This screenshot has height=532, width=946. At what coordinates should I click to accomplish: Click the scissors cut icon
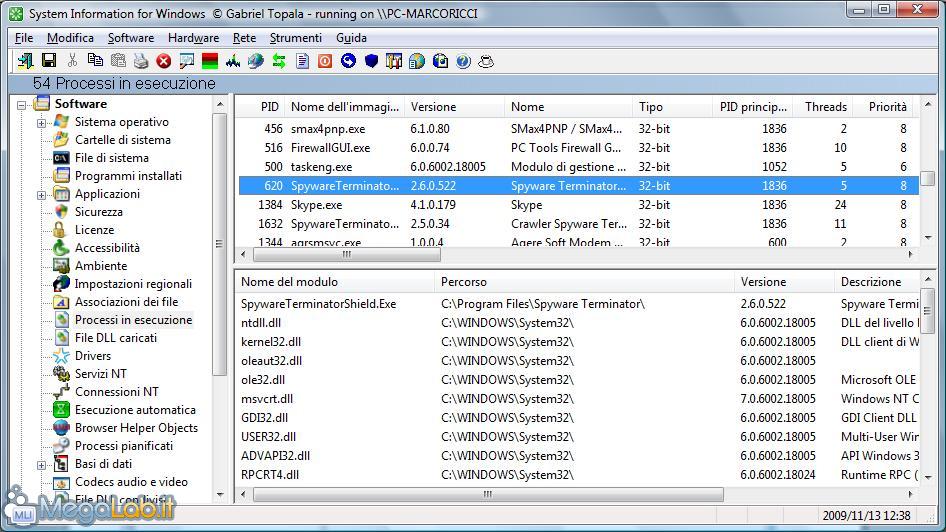pyautogui.click(x=72, y=61)
